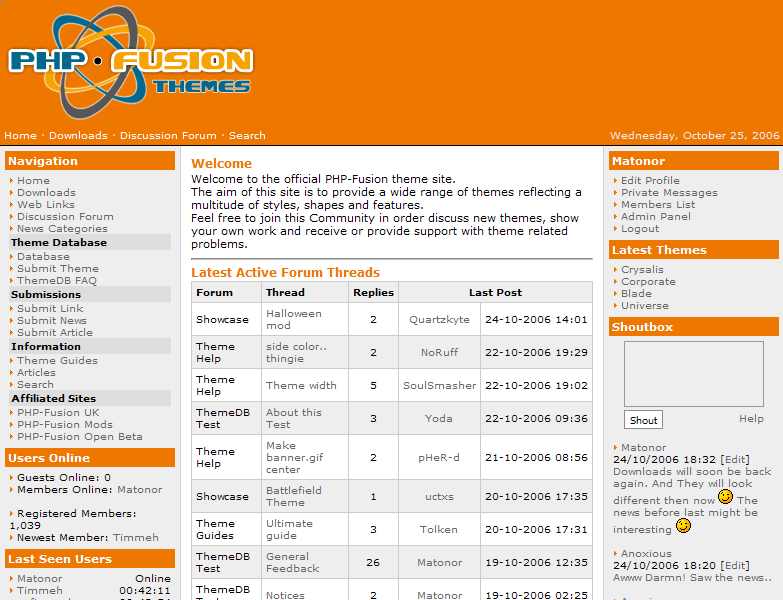Image resolution: width=783 pixels, height=600 pixels.
Task: Click into the Shoutbox message field
Action: click(x=694, y=374)
